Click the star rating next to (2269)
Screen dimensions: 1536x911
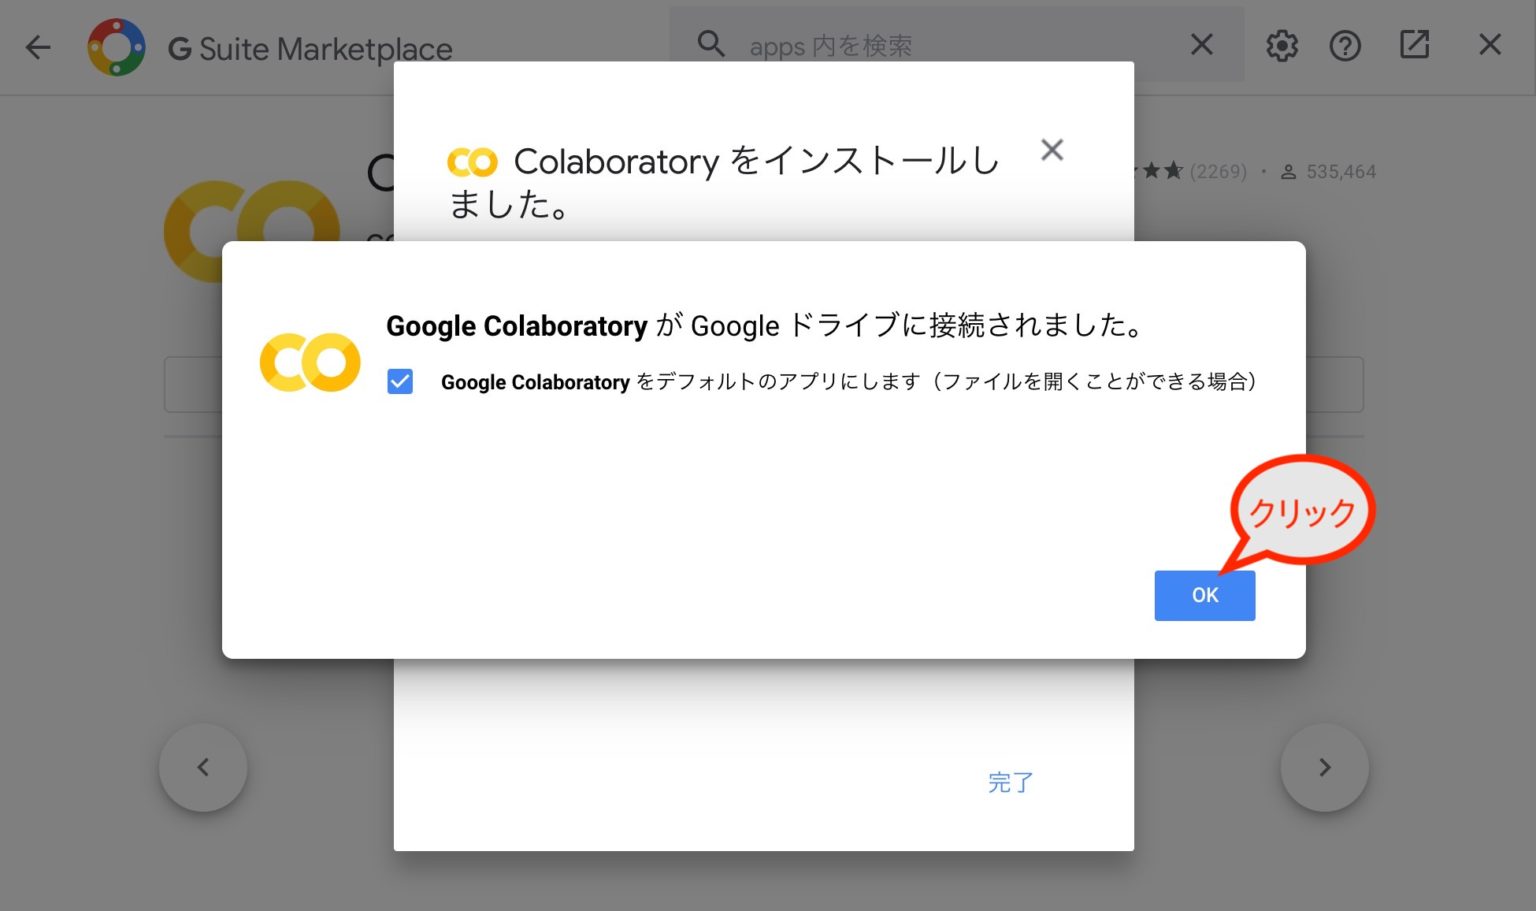tap(1160, 171)
